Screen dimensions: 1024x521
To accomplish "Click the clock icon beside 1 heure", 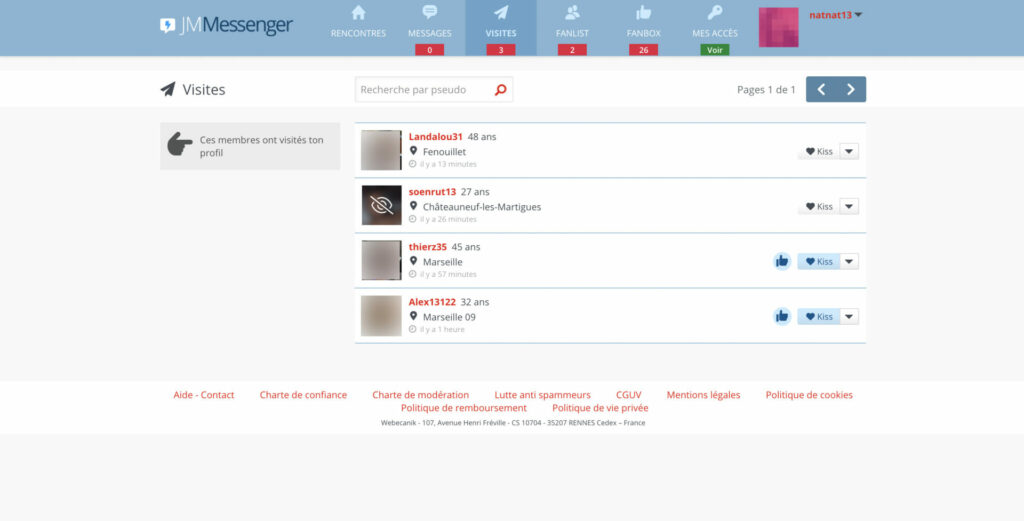I will pyautogui.click(x=413, y=329).
